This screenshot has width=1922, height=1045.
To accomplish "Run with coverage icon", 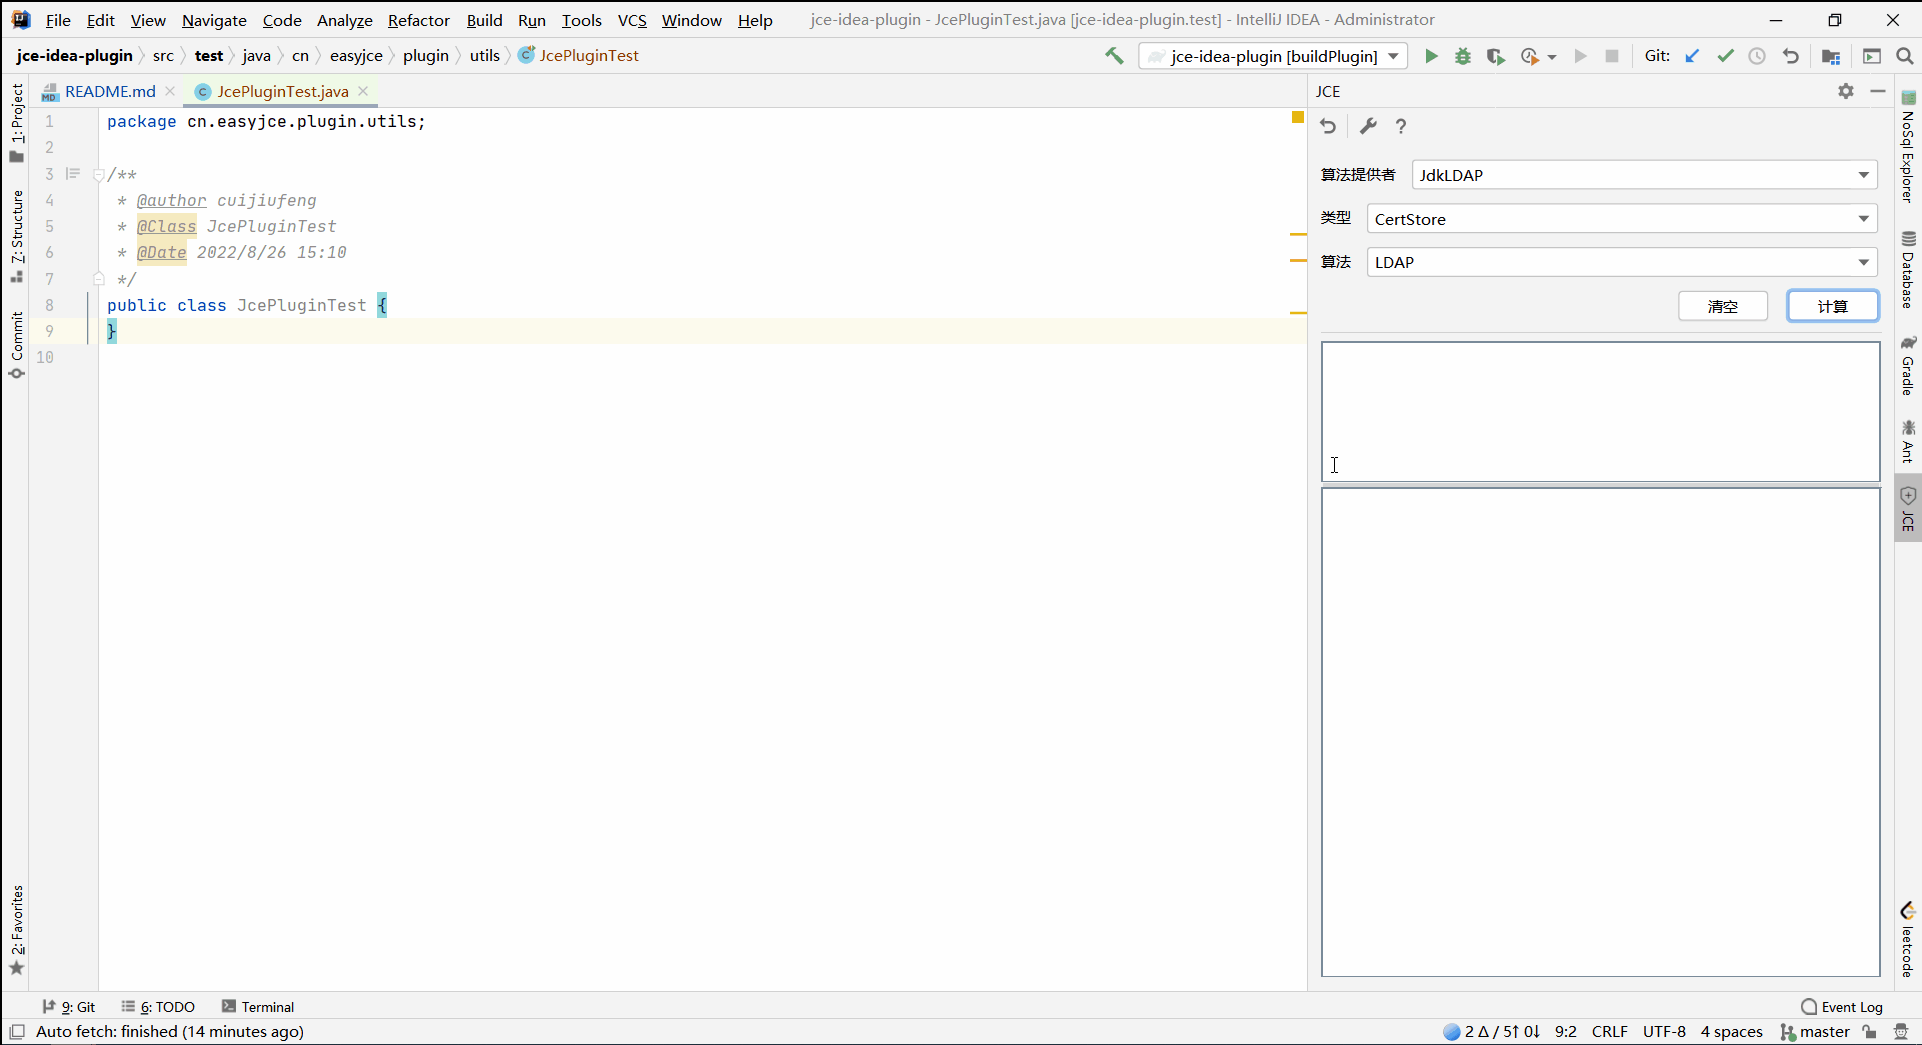I will [x=1496, y=56].
